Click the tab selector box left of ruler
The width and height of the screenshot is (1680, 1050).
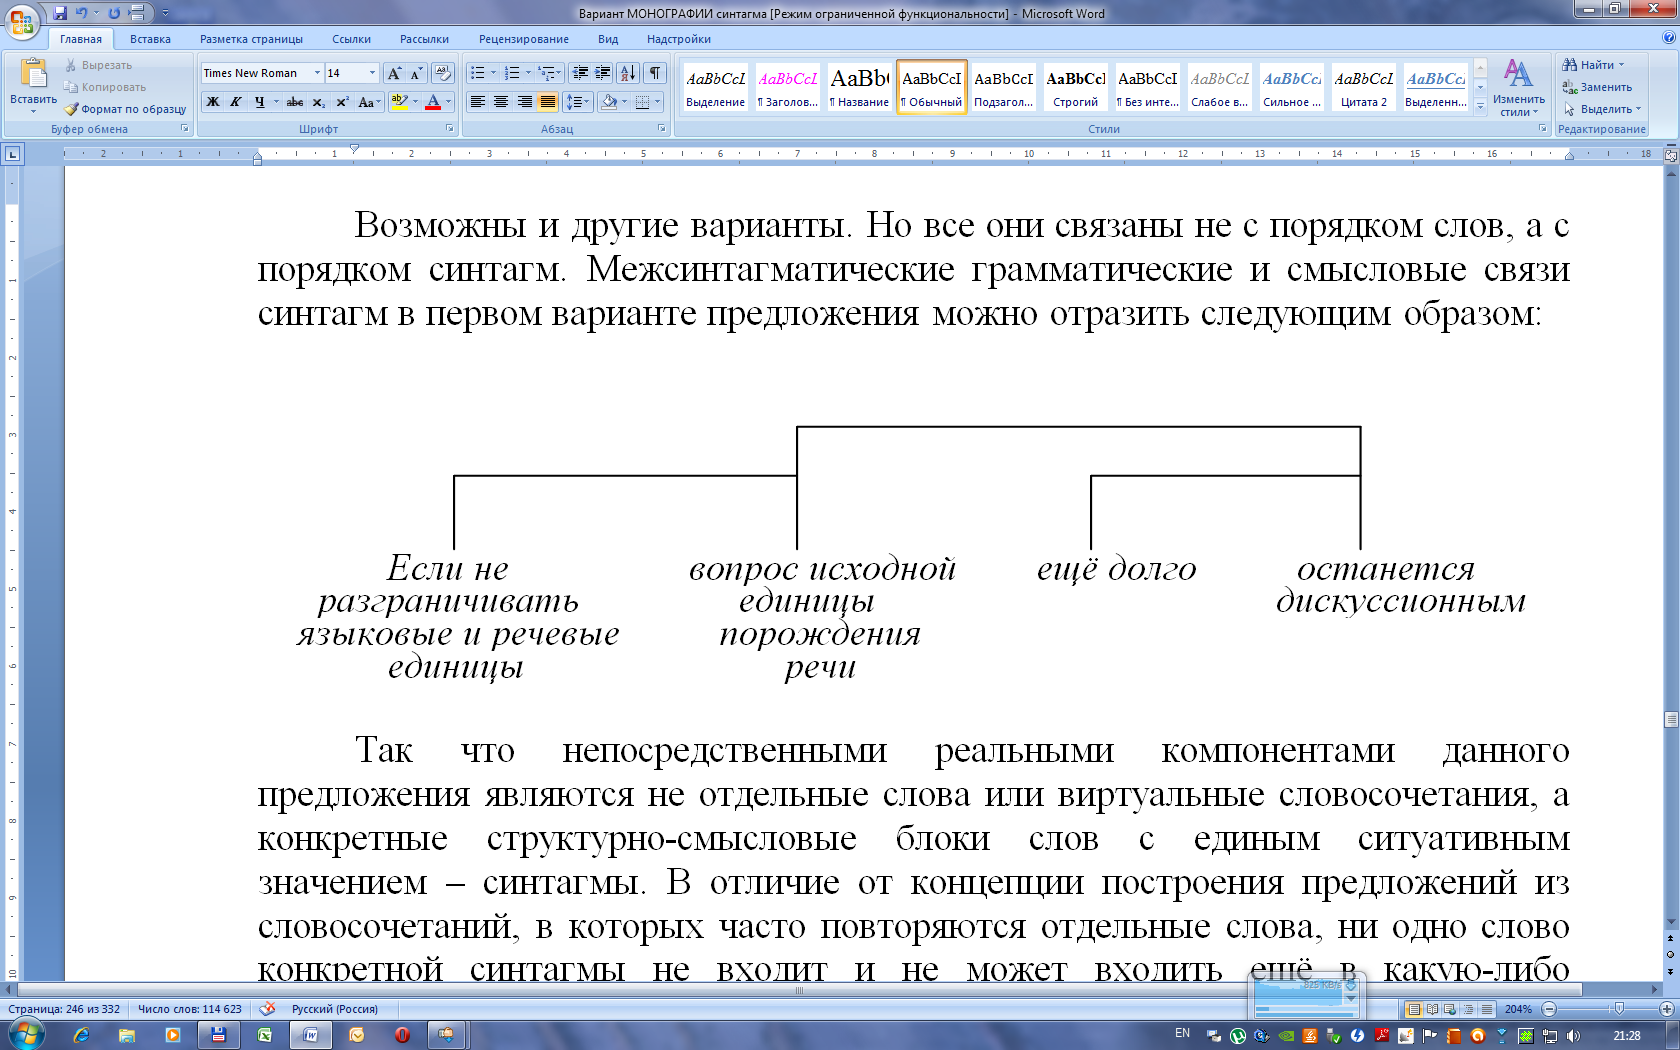point(12,154)
